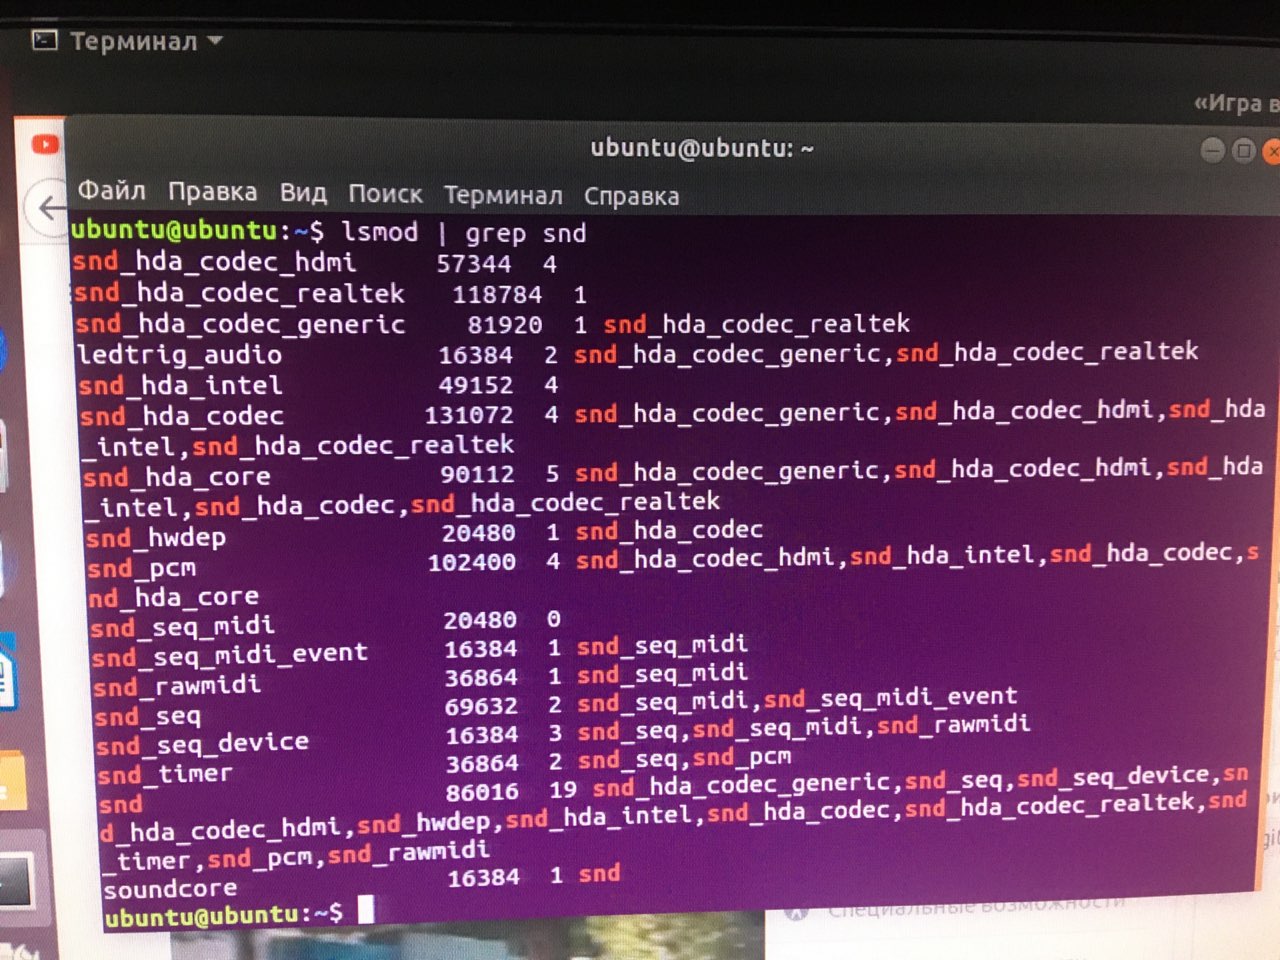Open the Файл menu
The height and width of the screenshot is (960, 1280).
click(112, 190)
